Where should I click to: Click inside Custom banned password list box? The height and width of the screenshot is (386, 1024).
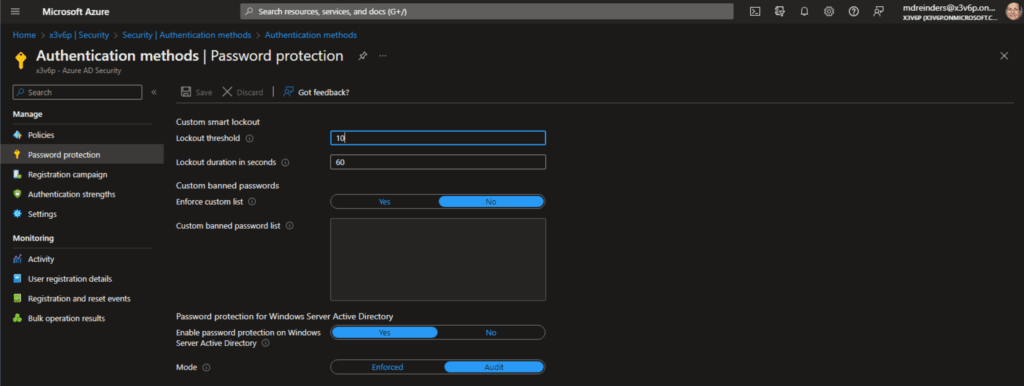click(x=438, y=259)
